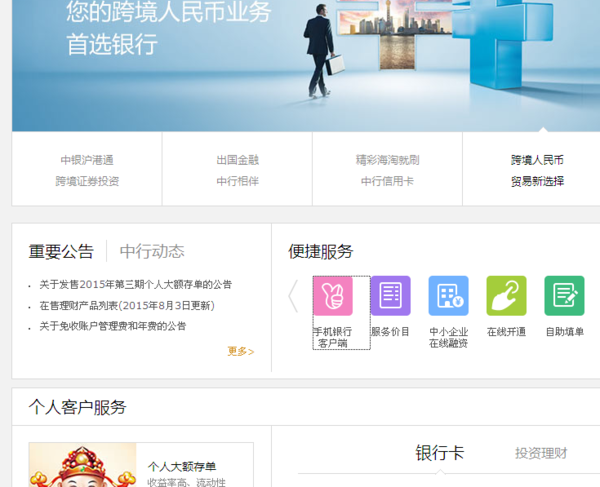Open the 在线开通 green hand icon
This screenshot has width=600, height=487.
pyautogui.click(x=506, y=296)
